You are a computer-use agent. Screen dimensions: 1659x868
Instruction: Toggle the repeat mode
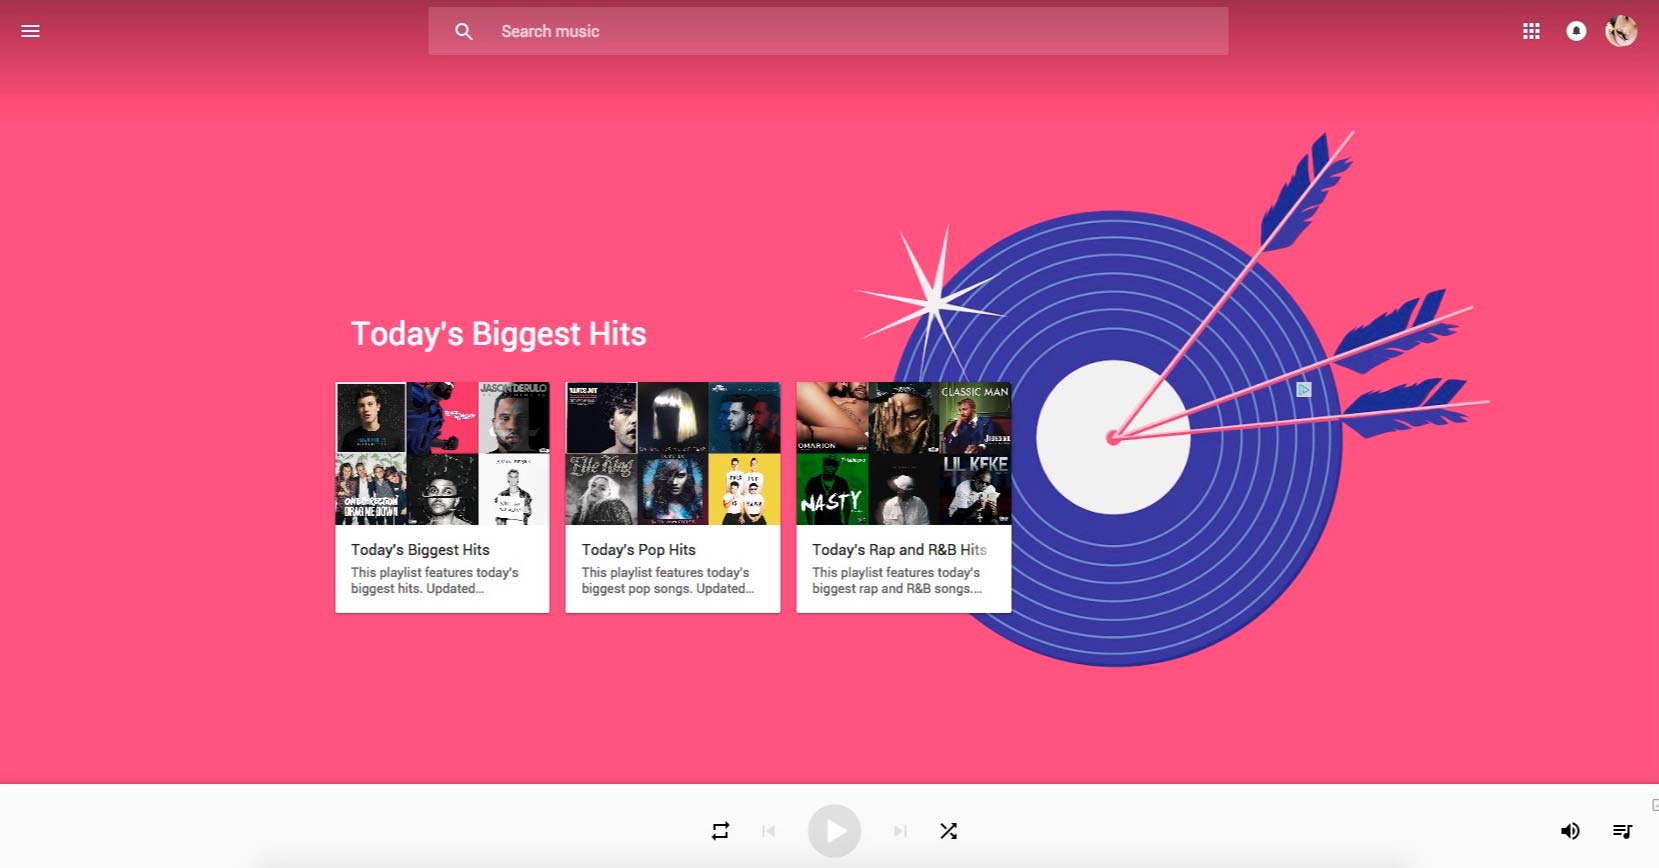(x=720, y=831)
